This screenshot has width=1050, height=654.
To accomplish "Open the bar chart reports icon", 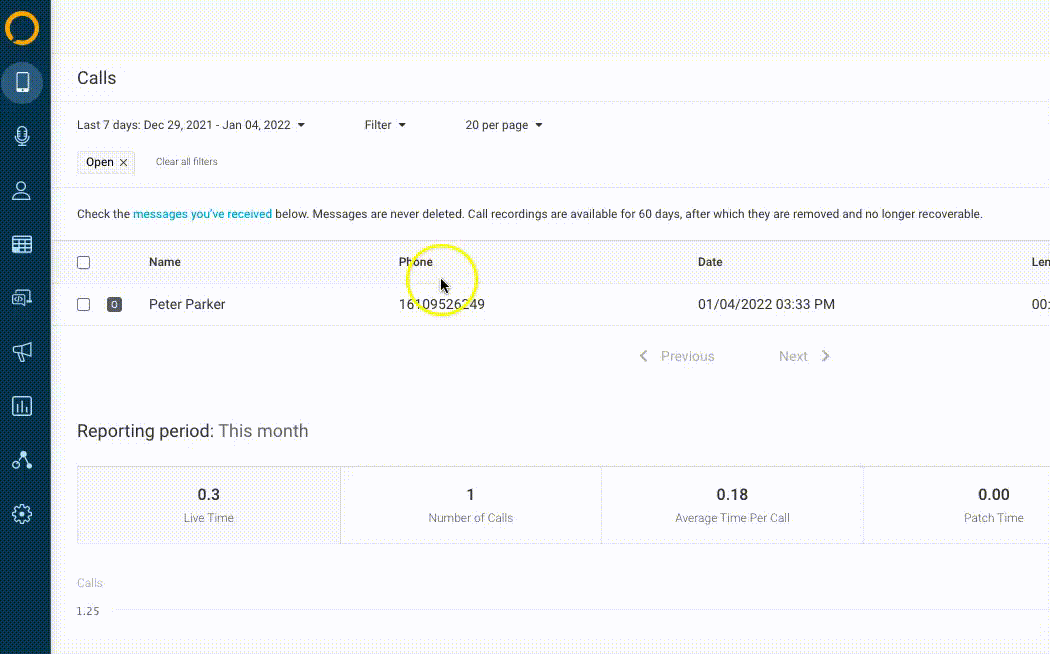I will click(x=22, y=406).
